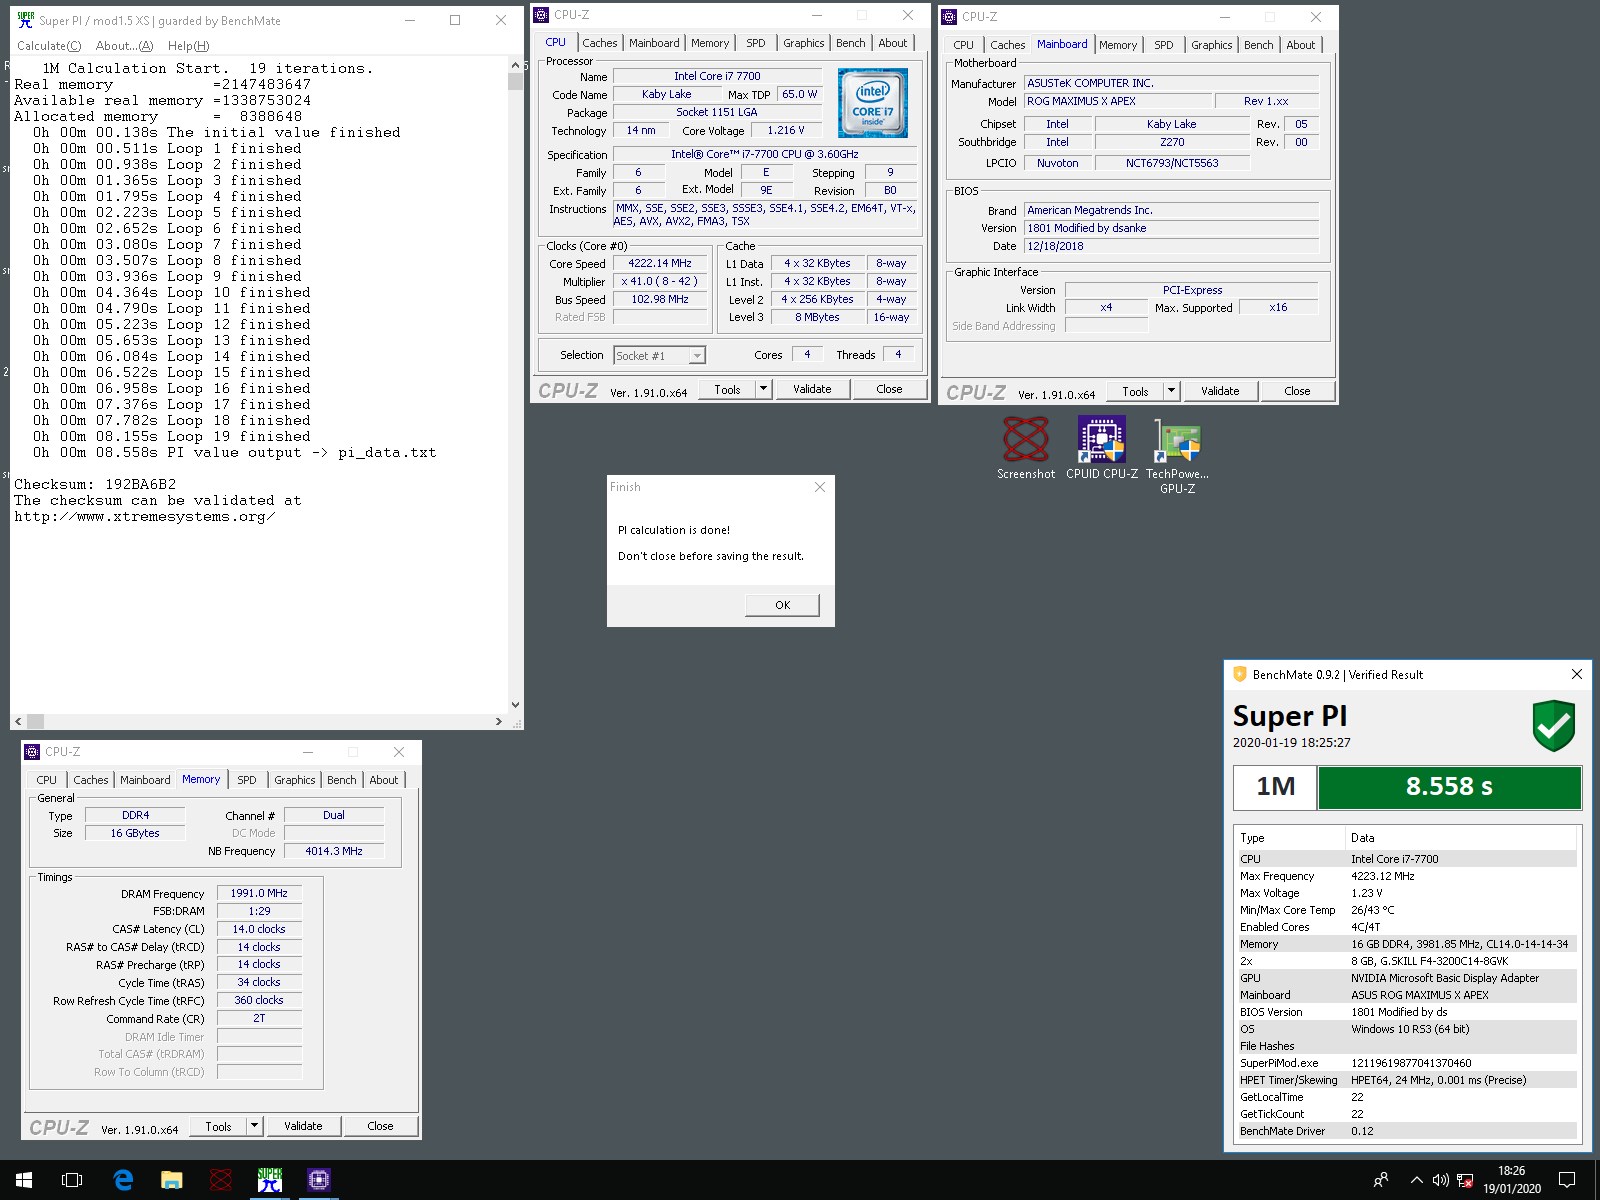
Task: Click Validate in the CPU tab window
Action: (x=812, y=389)
